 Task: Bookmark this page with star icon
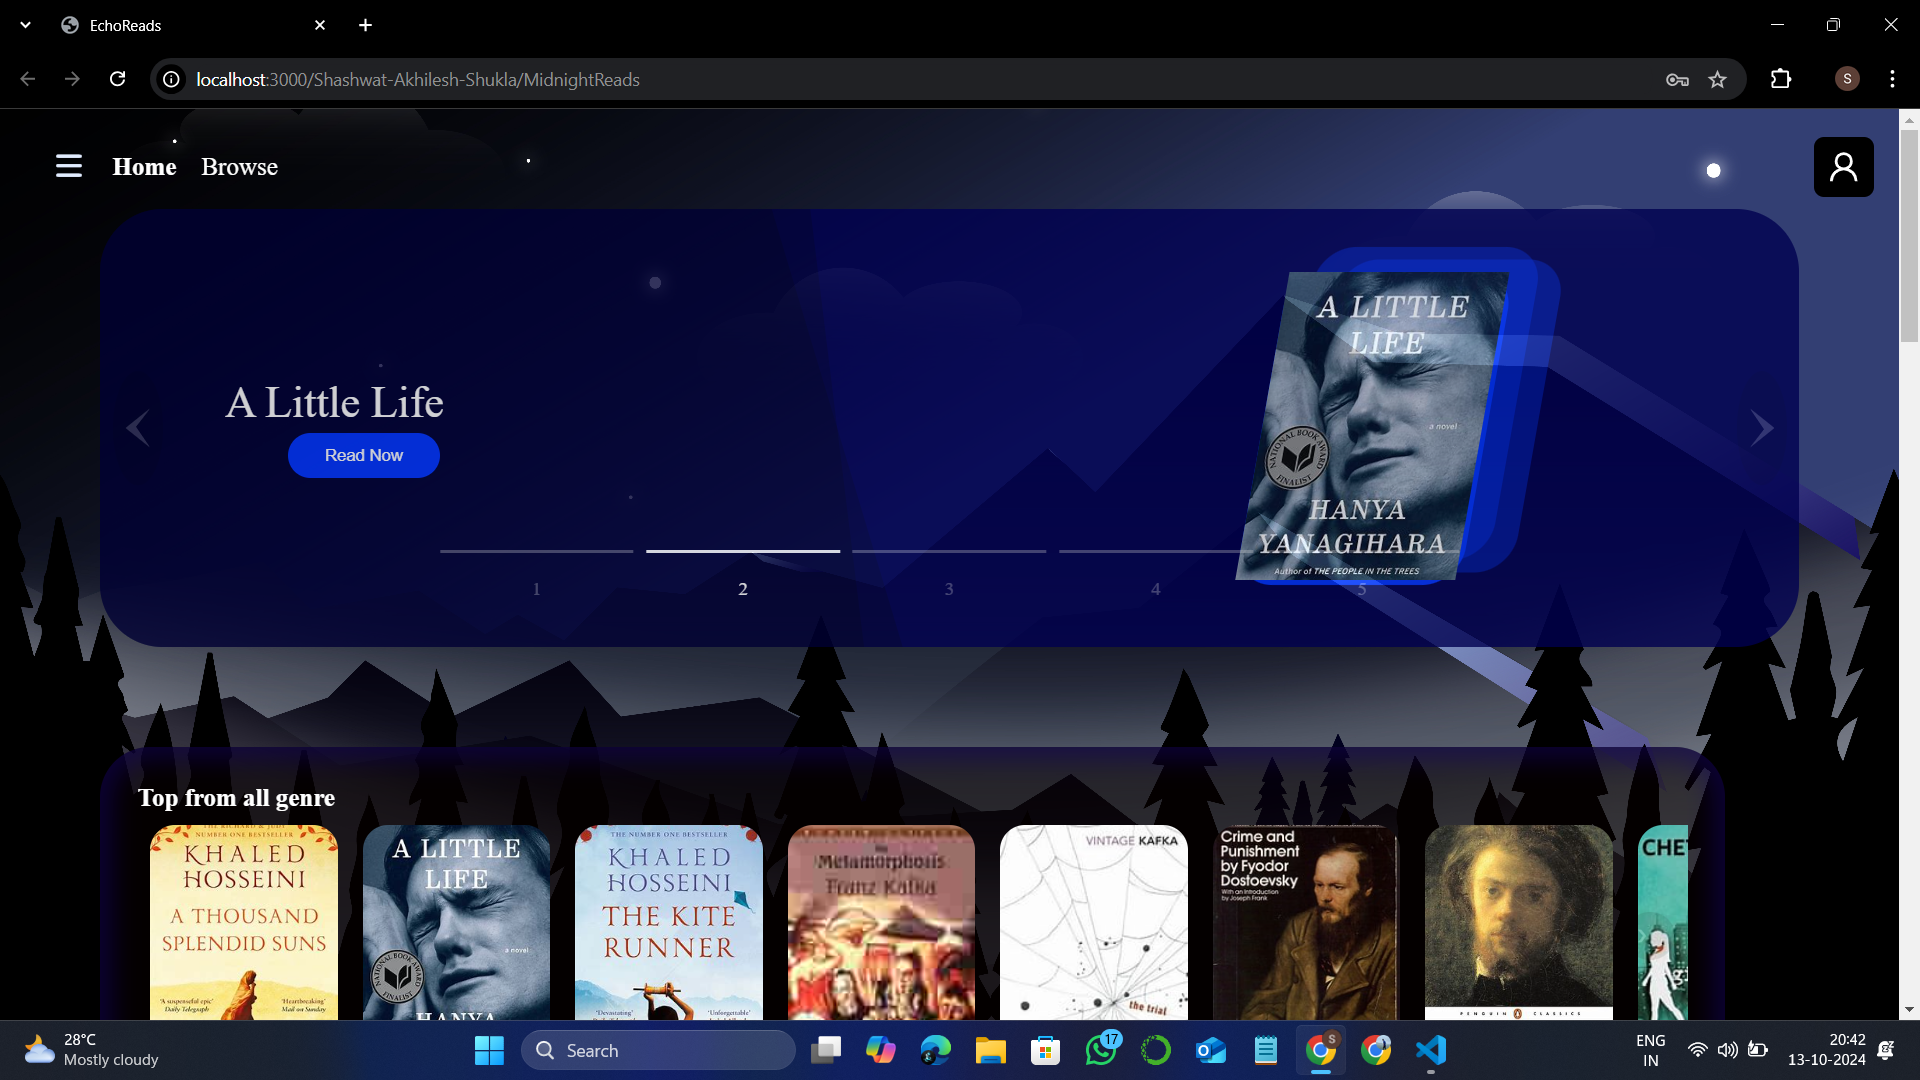click(x=1717, y=79)
